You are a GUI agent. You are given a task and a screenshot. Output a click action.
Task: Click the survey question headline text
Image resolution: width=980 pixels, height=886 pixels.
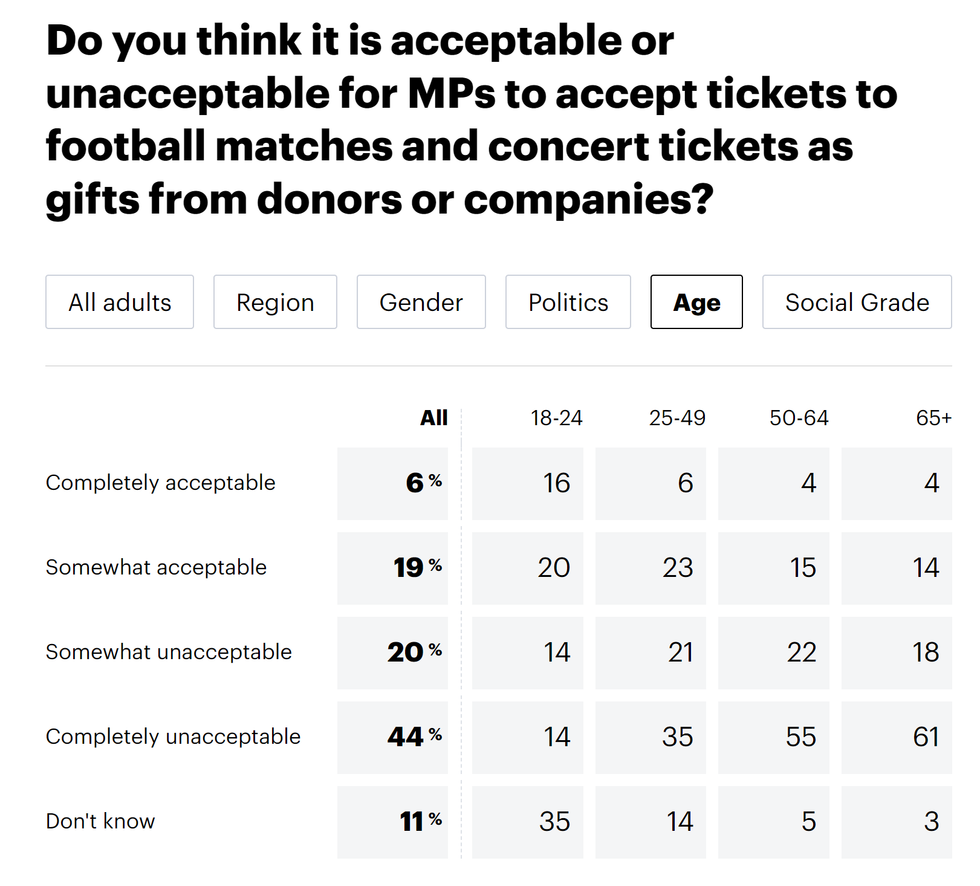pyautogui.click(x=470, y=120)
